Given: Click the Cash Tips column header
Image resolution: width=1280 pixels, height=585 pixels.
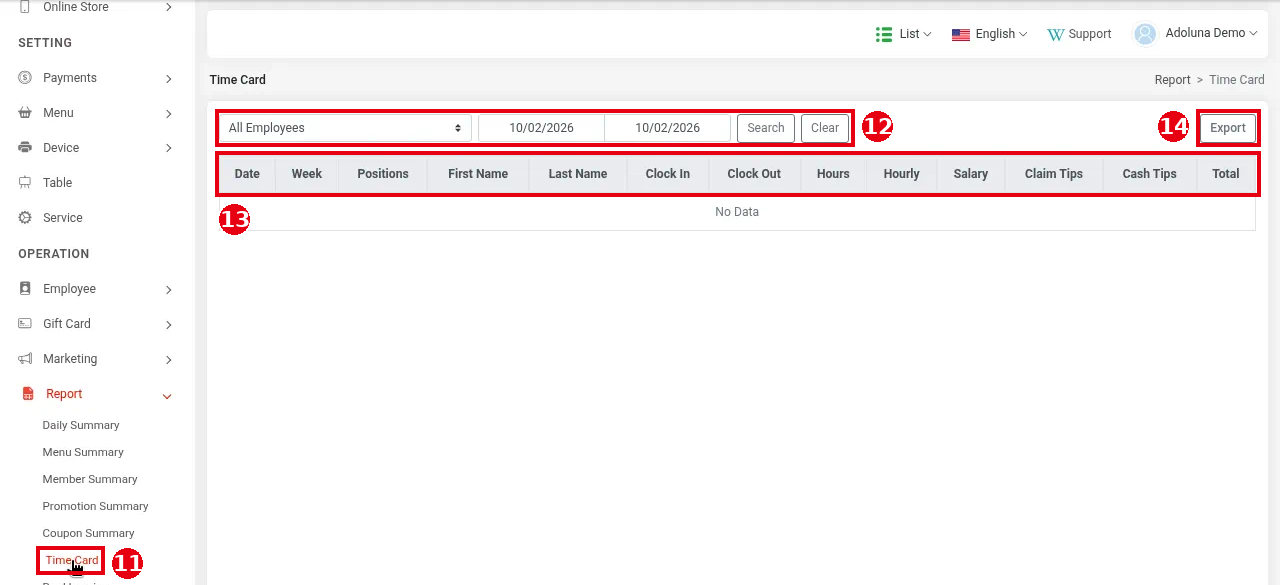Looking at the screenshot, I should [x=1149, y=174].
